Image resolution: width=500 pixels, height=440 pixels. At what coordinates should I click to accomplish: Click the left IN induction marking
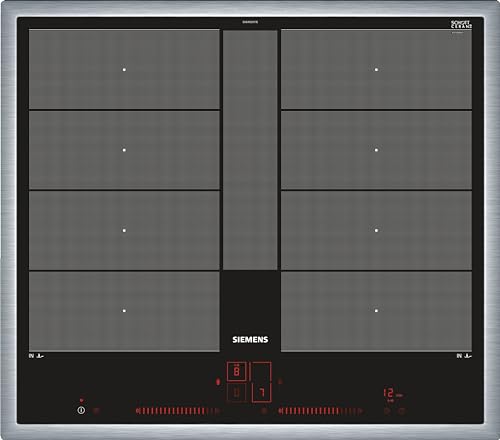36,356
